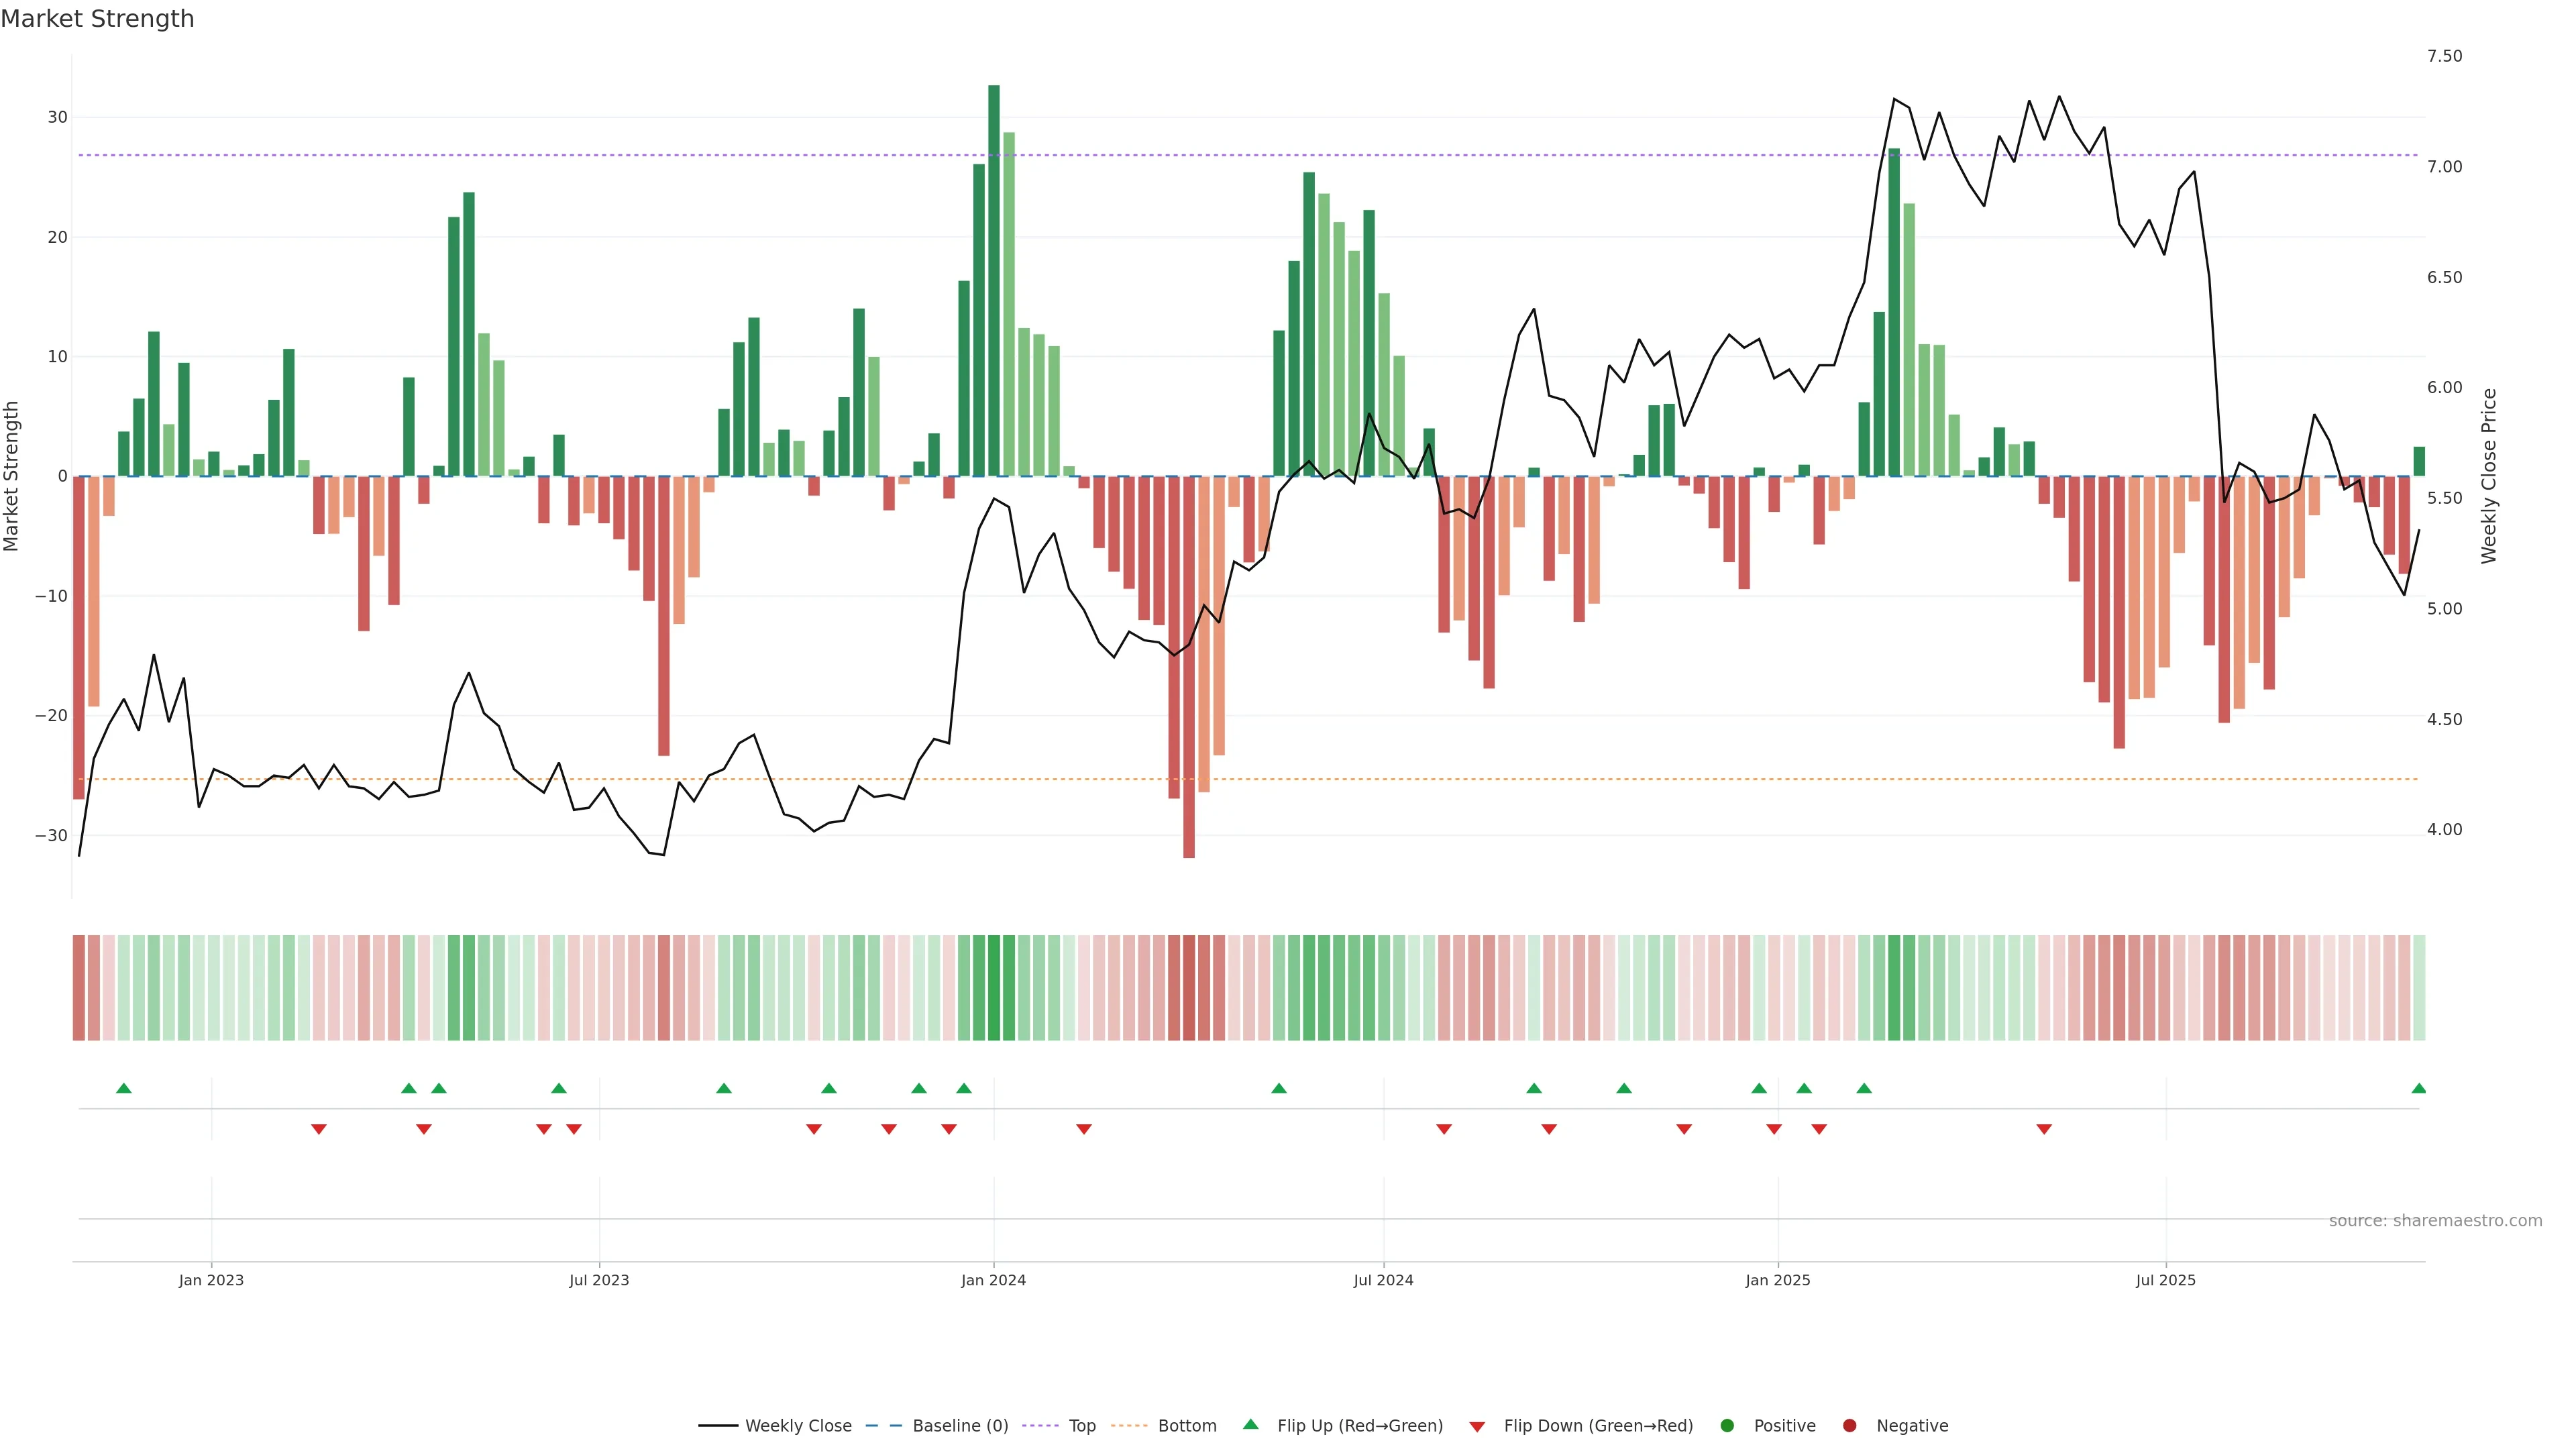
Task: Click the tallest green bar near Jan 2024
Action: coord(994,280)
